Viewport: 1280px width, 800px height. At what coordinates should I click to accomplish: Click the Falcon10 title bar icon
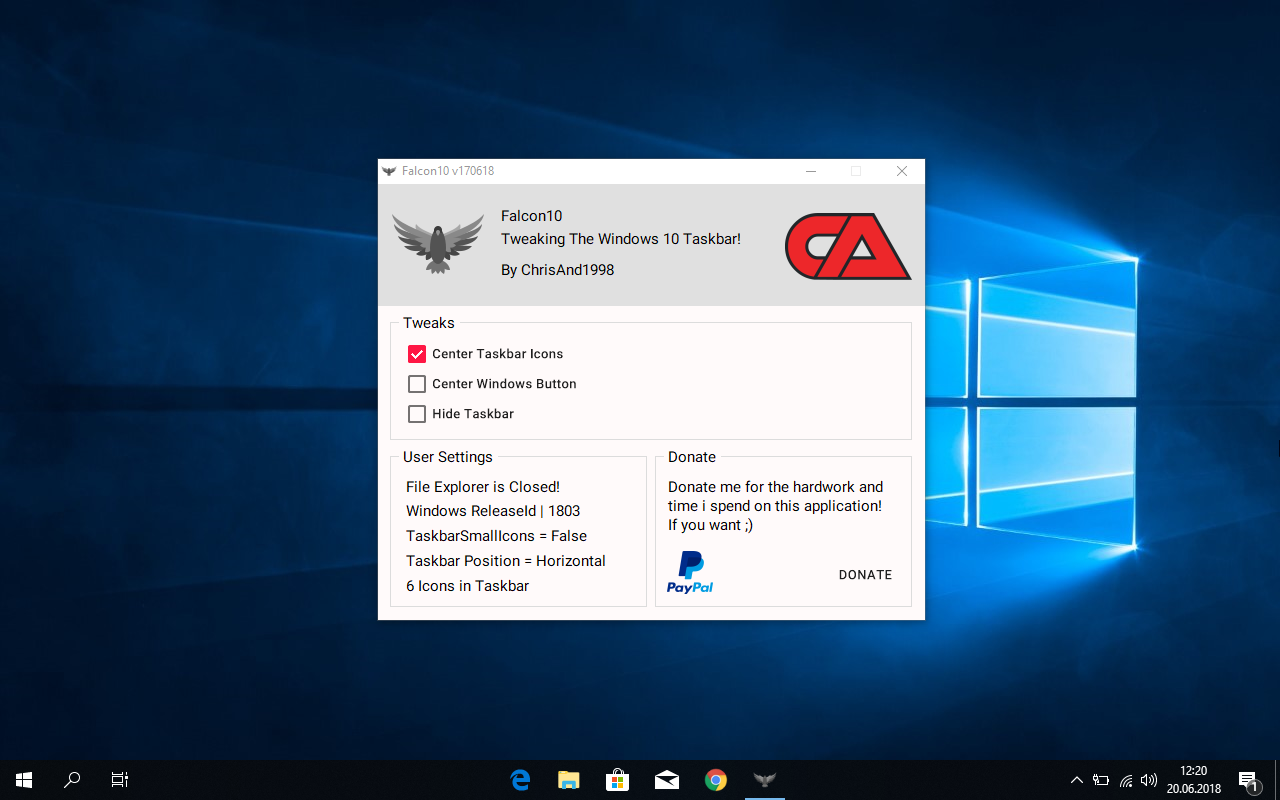point(389,171)
